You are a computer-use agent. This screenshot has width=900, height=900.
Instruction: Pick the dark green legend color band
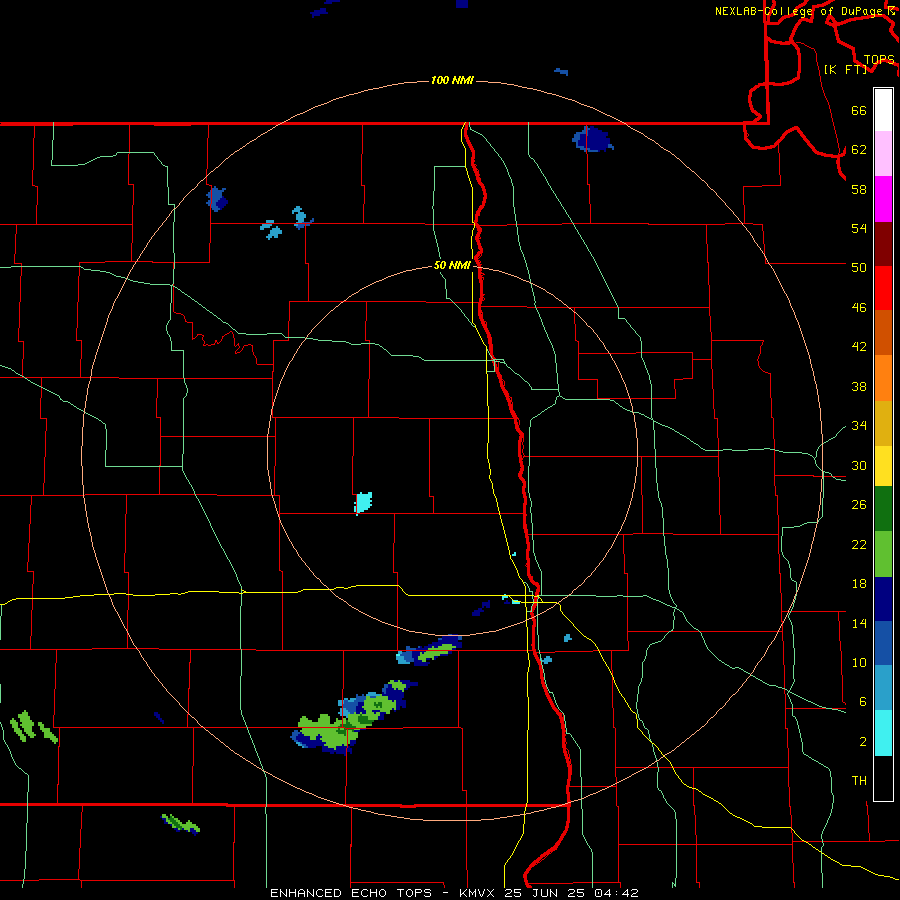point(883,509)
